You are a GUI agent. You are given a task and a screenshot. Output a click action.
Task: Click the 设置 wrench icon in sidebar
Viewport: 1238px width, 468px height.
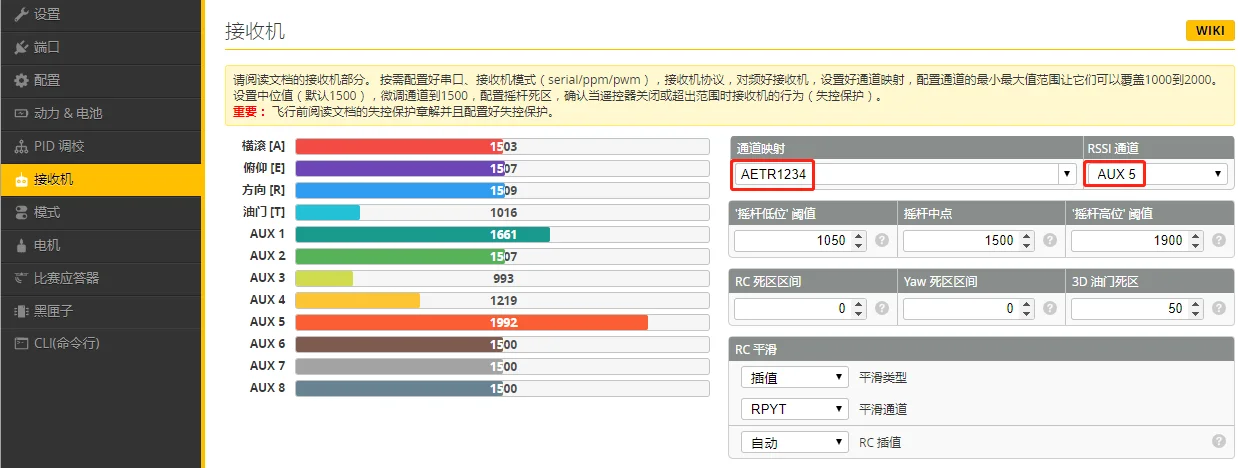coord(21,14)
